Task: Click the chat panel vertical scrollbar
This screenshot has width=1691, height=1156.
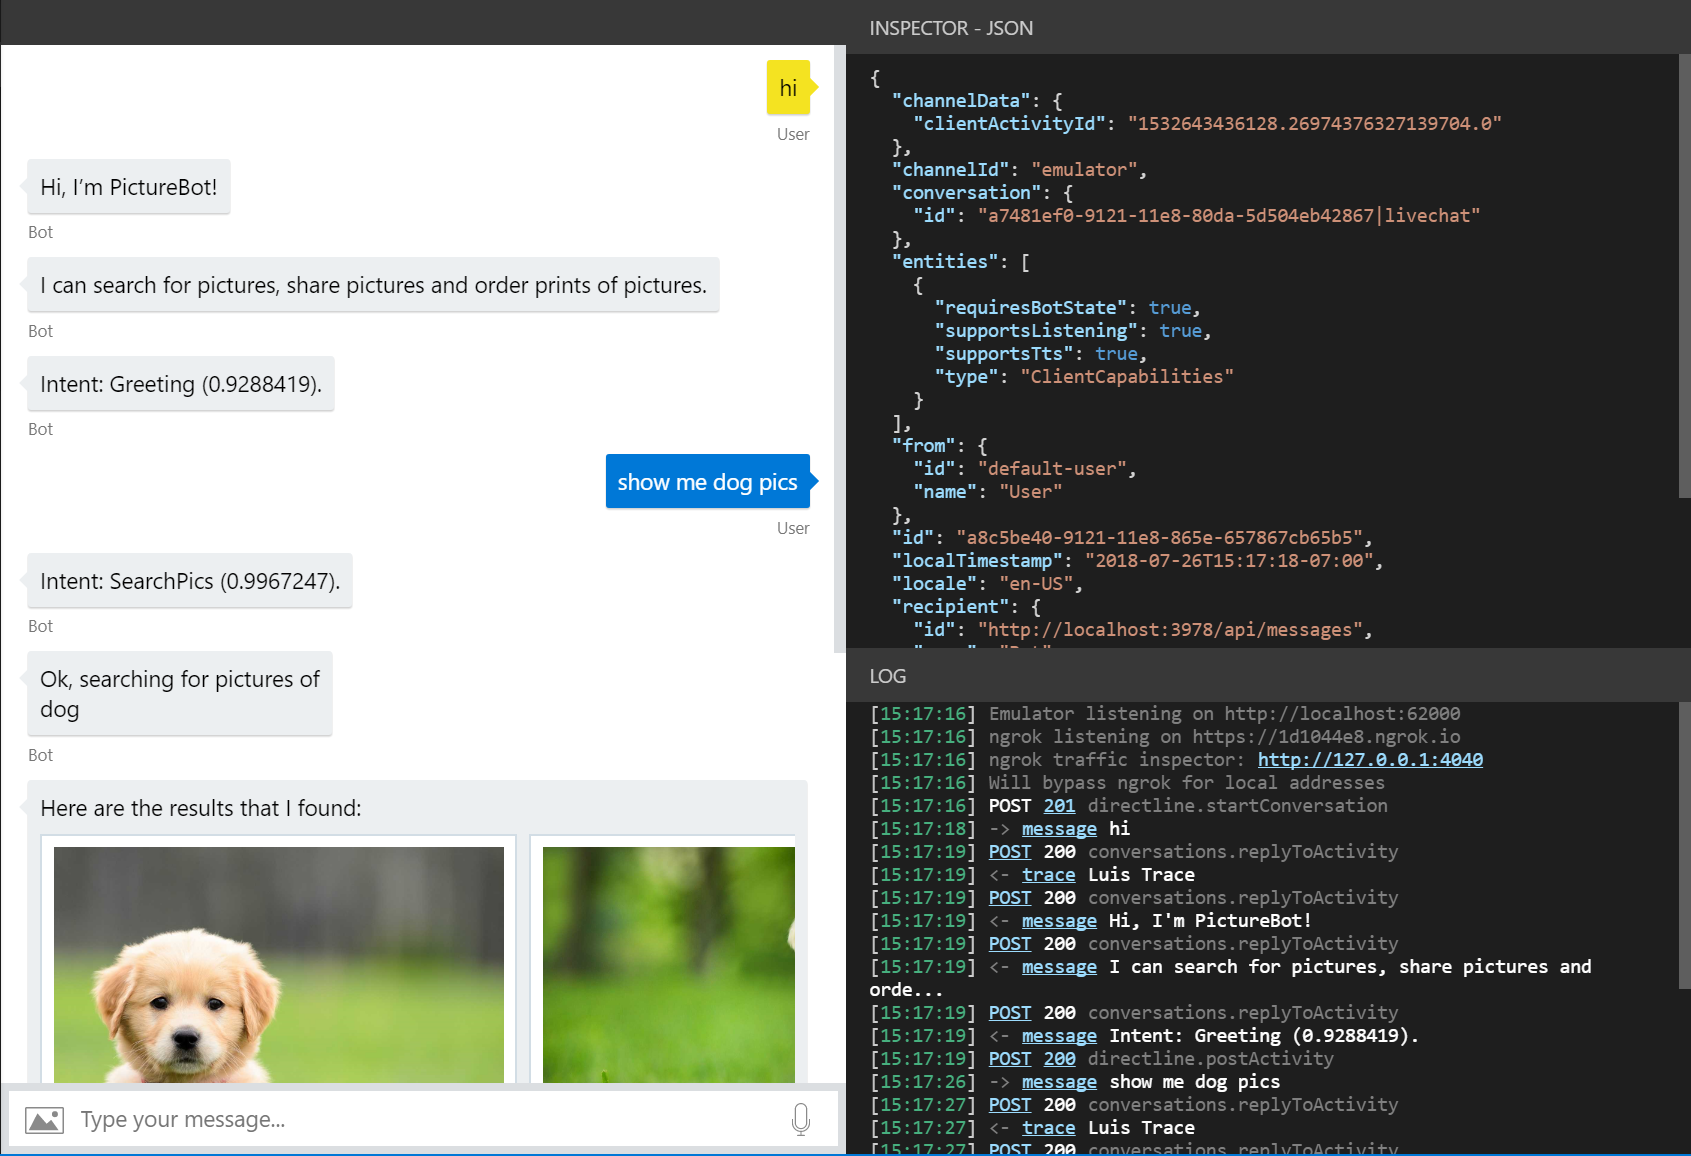Action: [x=840, y=350]
